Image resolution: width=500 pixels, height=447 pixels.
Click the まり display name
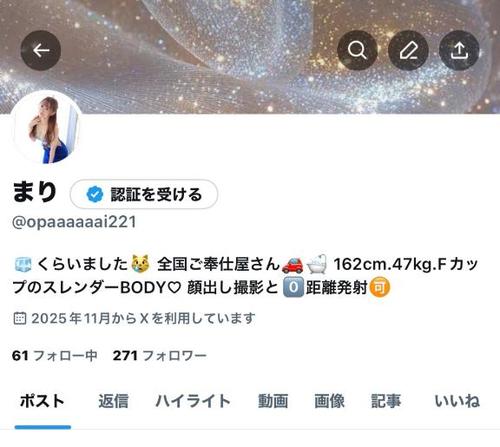(34, 192)
